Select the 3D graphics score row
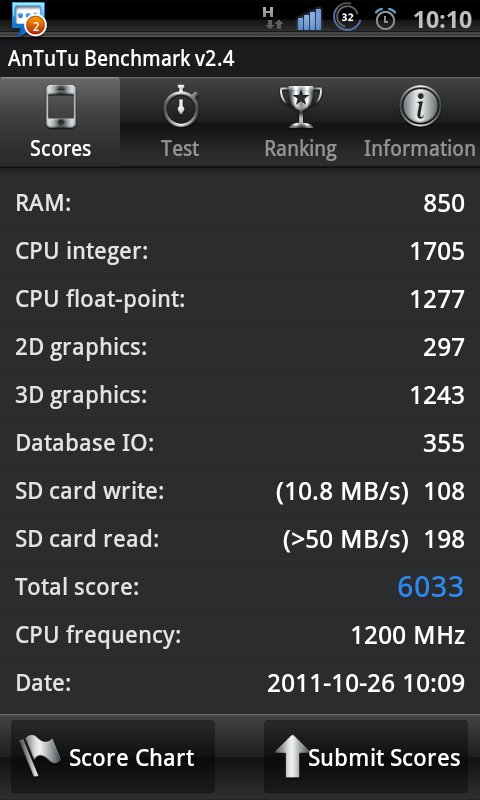 (x=240, y=394)
